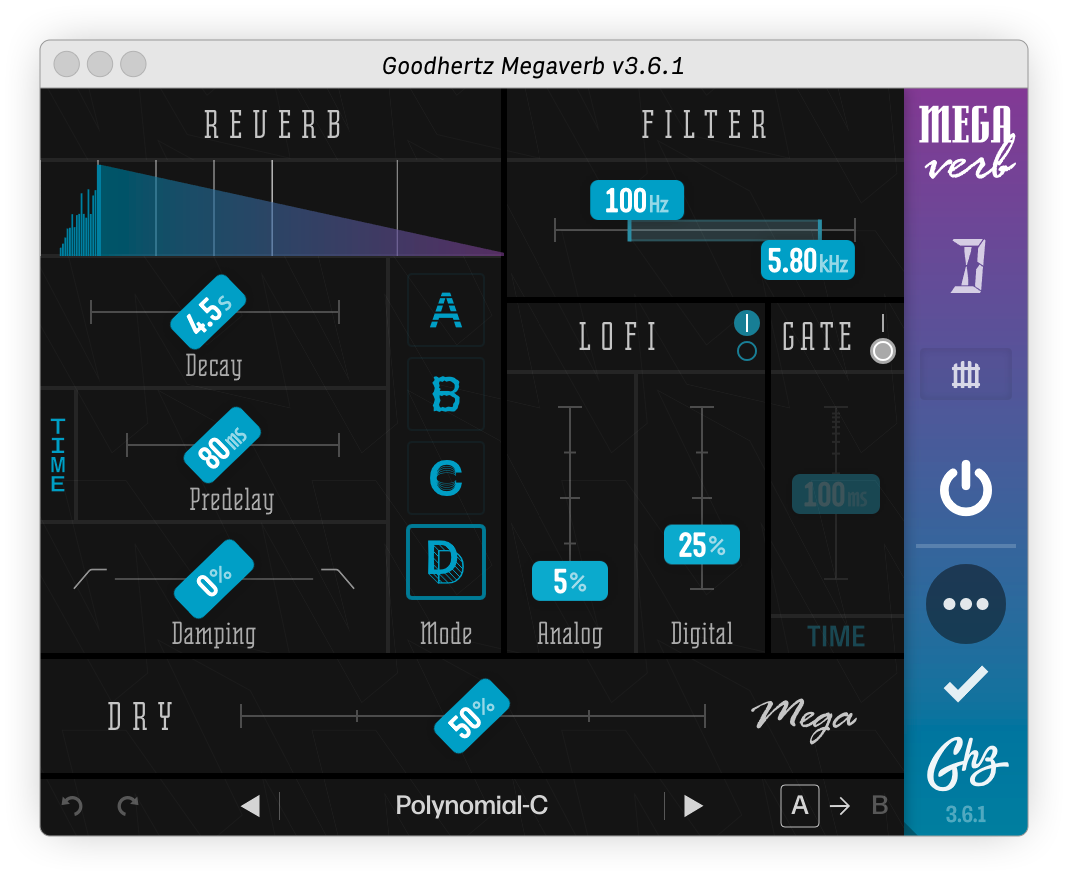Click the 5.80kHz filter high-cut handle
Image resolution: width=1068 pixels, height=876 pixels.
point(807,260)
